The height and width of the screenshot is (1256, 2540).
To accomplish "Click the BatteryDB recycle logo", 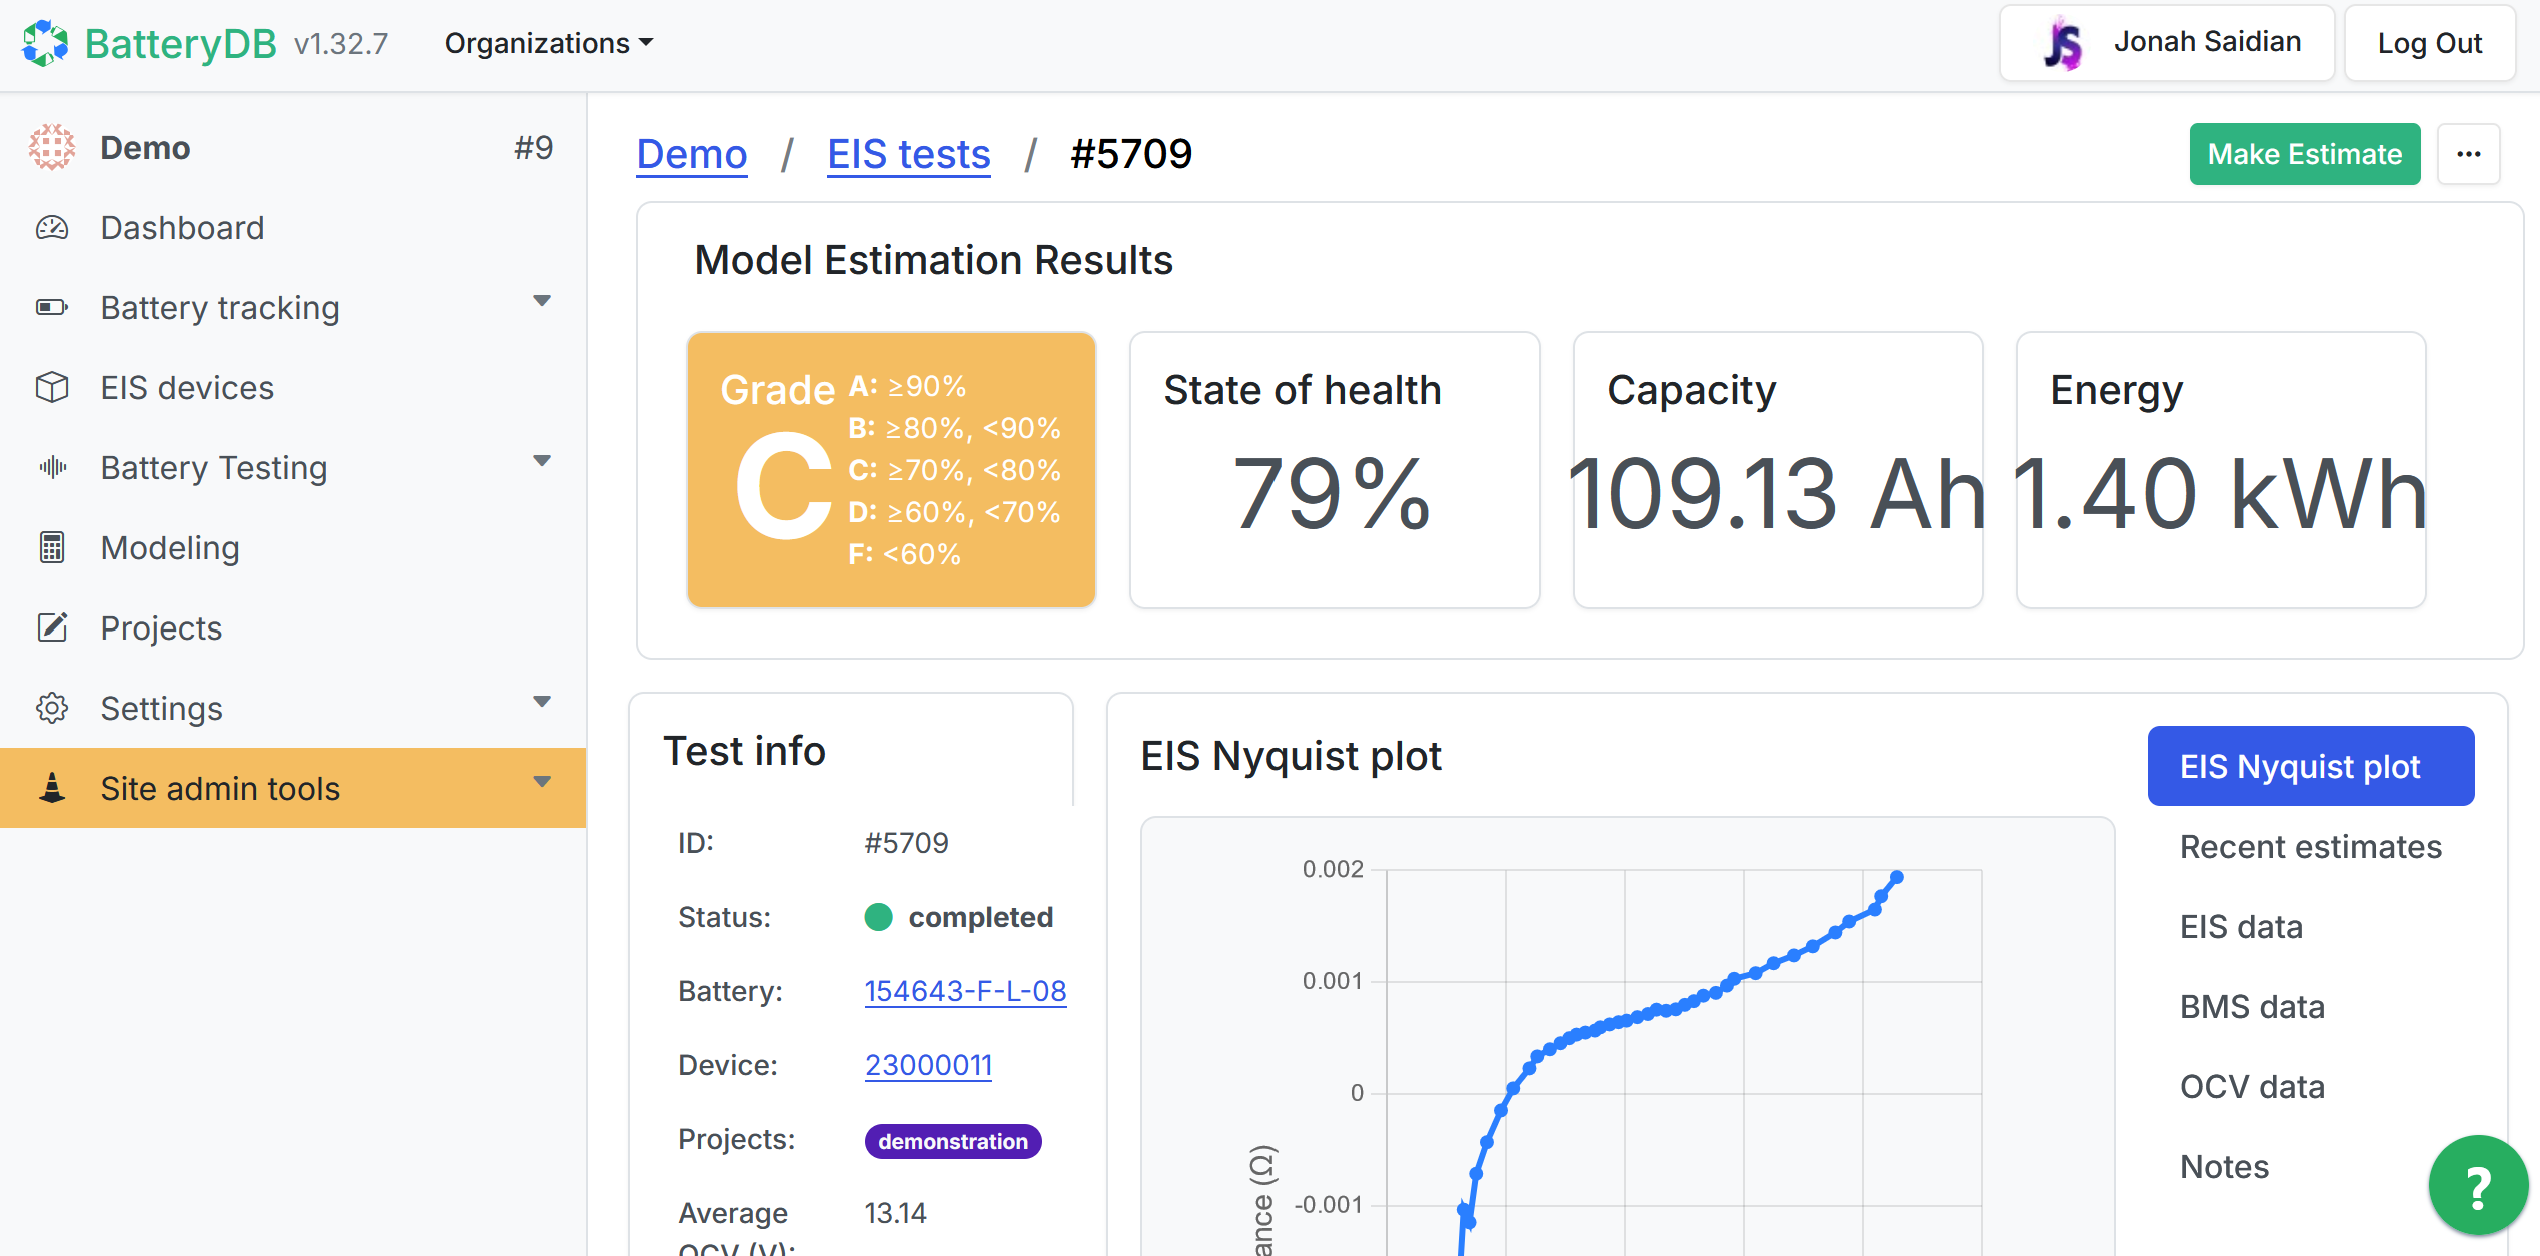I will coord(47,42).
